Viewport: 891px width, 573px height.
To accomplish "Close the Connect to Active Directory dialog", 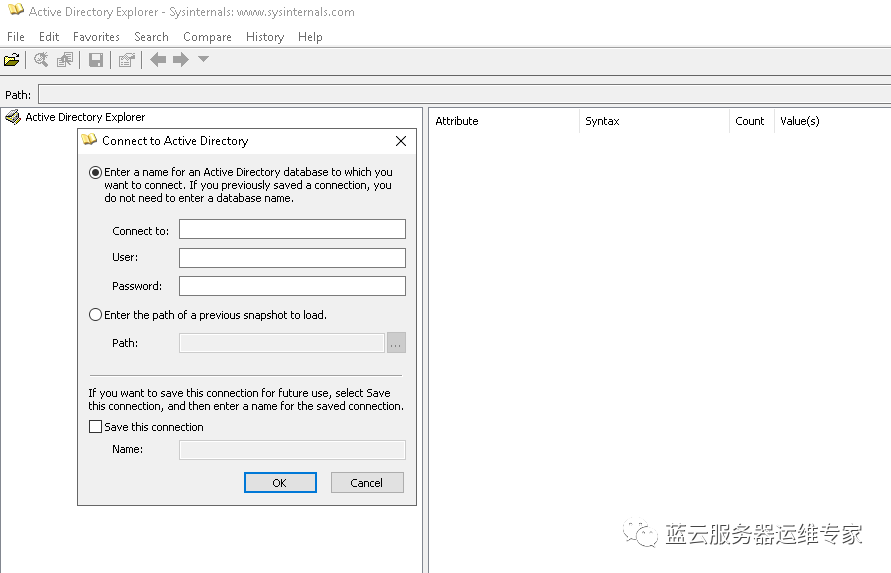I will pos(401,141).
